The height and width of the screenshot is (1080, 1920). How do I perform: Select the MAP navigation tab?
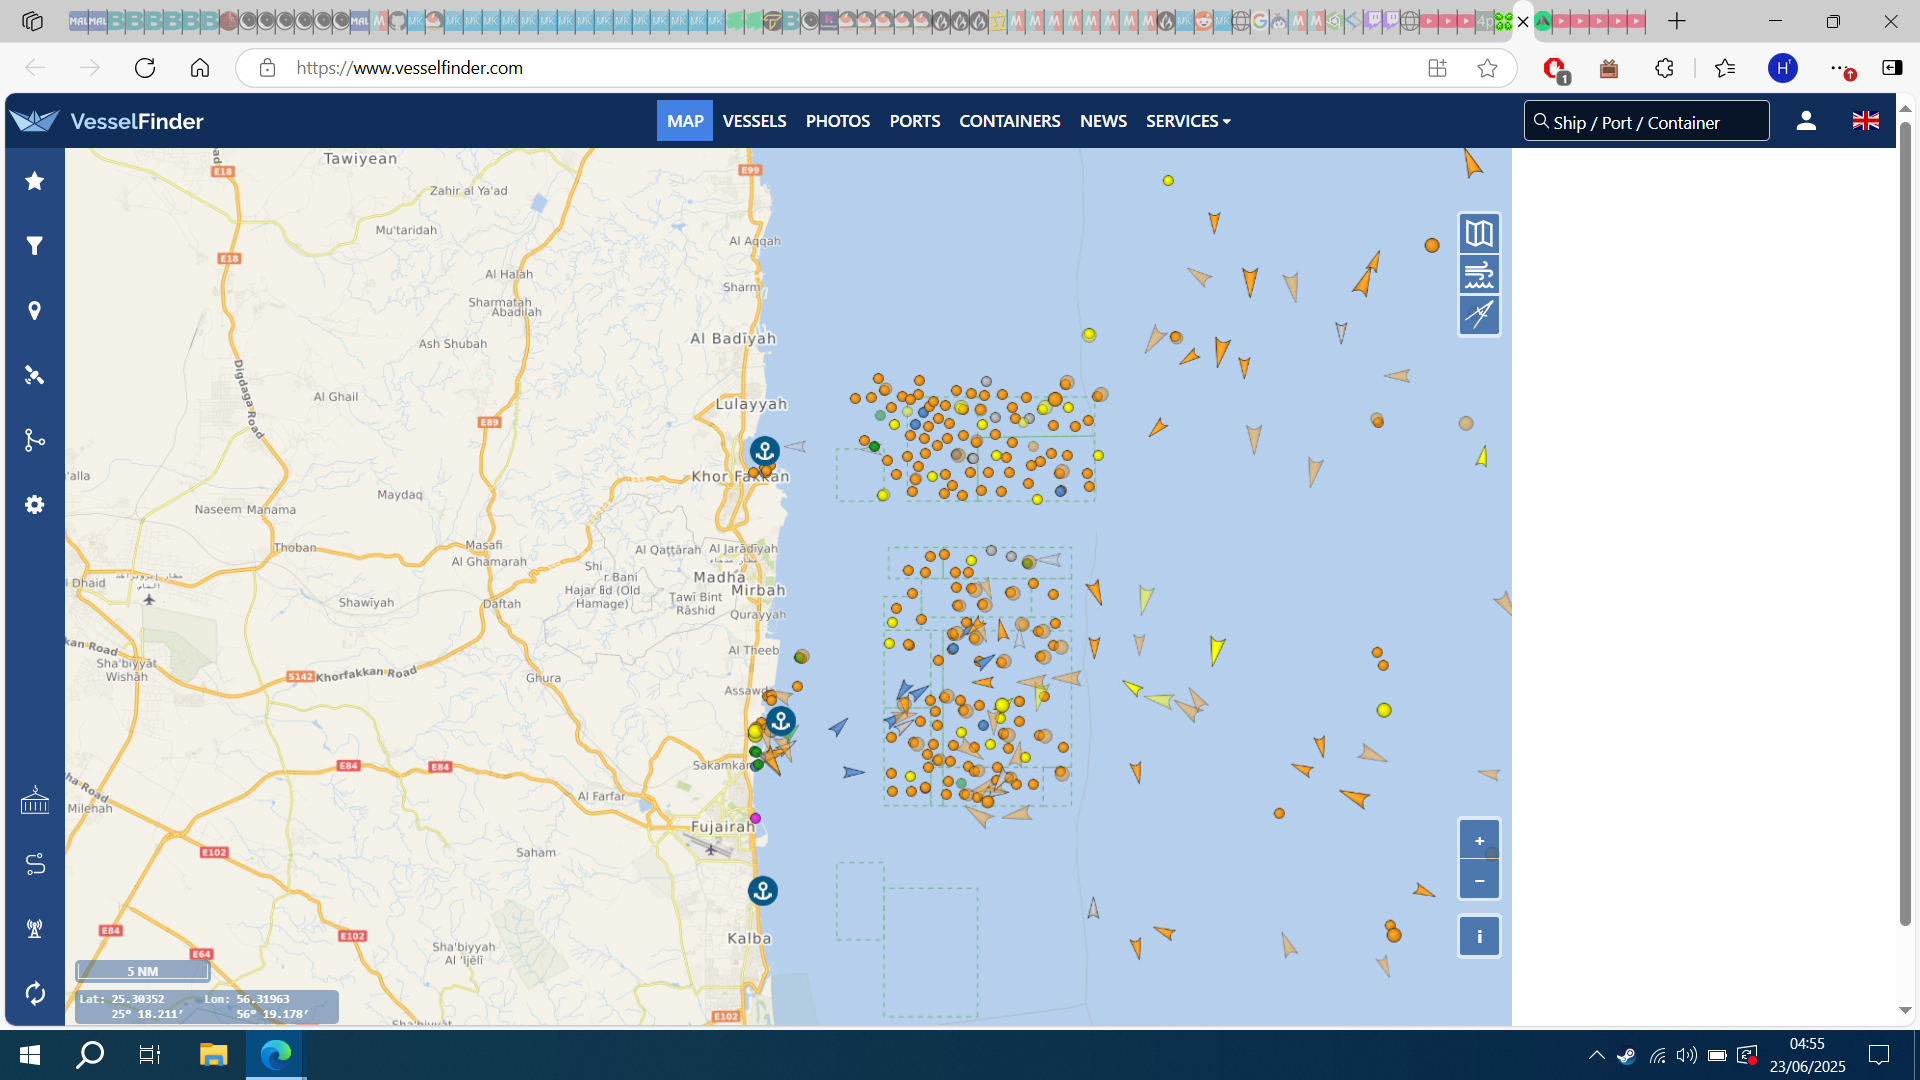(x=685, y=121)
